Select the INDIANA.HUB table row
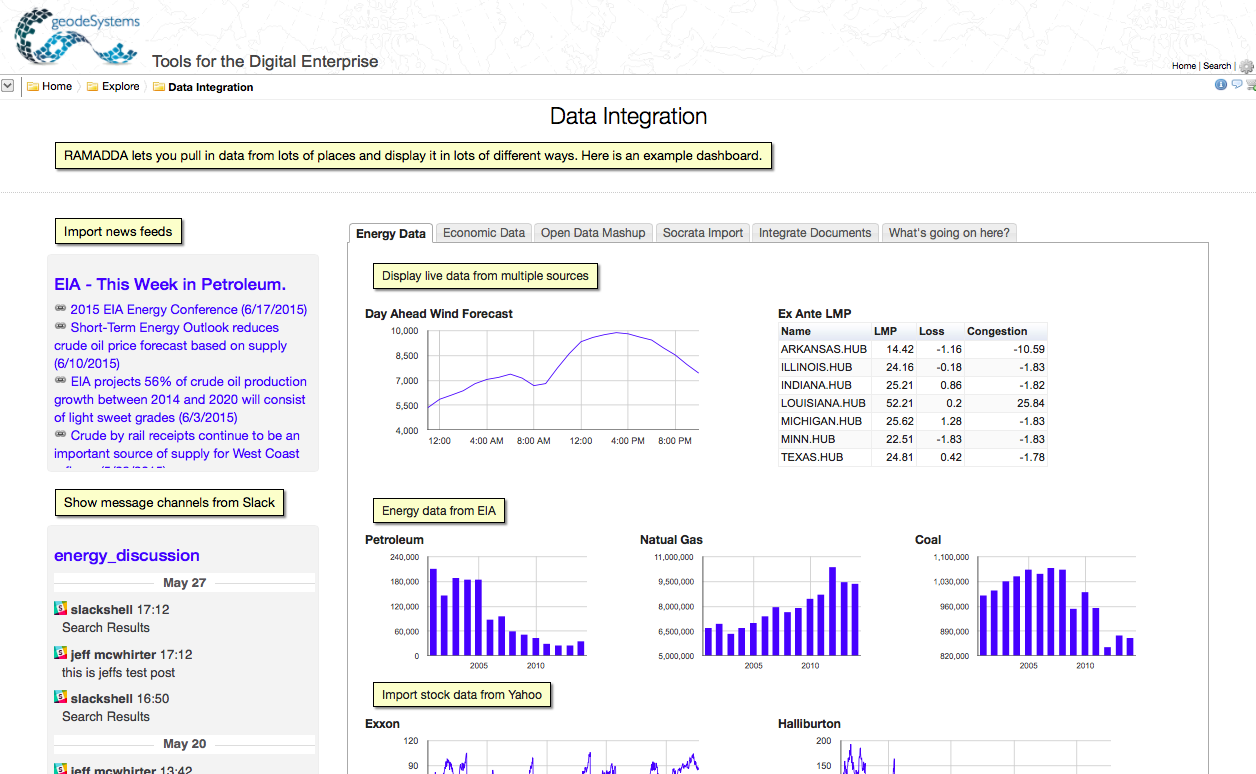 click(913, 385)
